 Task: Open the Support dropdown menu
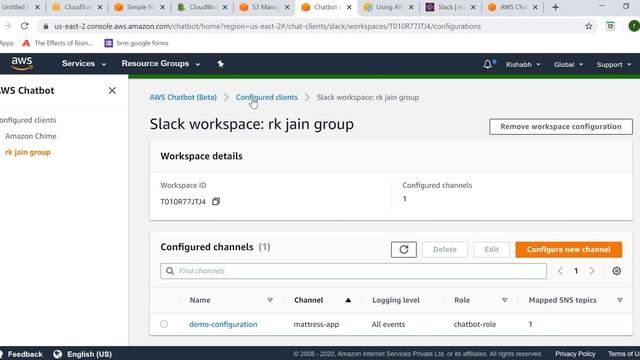click(x=613, y=64)
